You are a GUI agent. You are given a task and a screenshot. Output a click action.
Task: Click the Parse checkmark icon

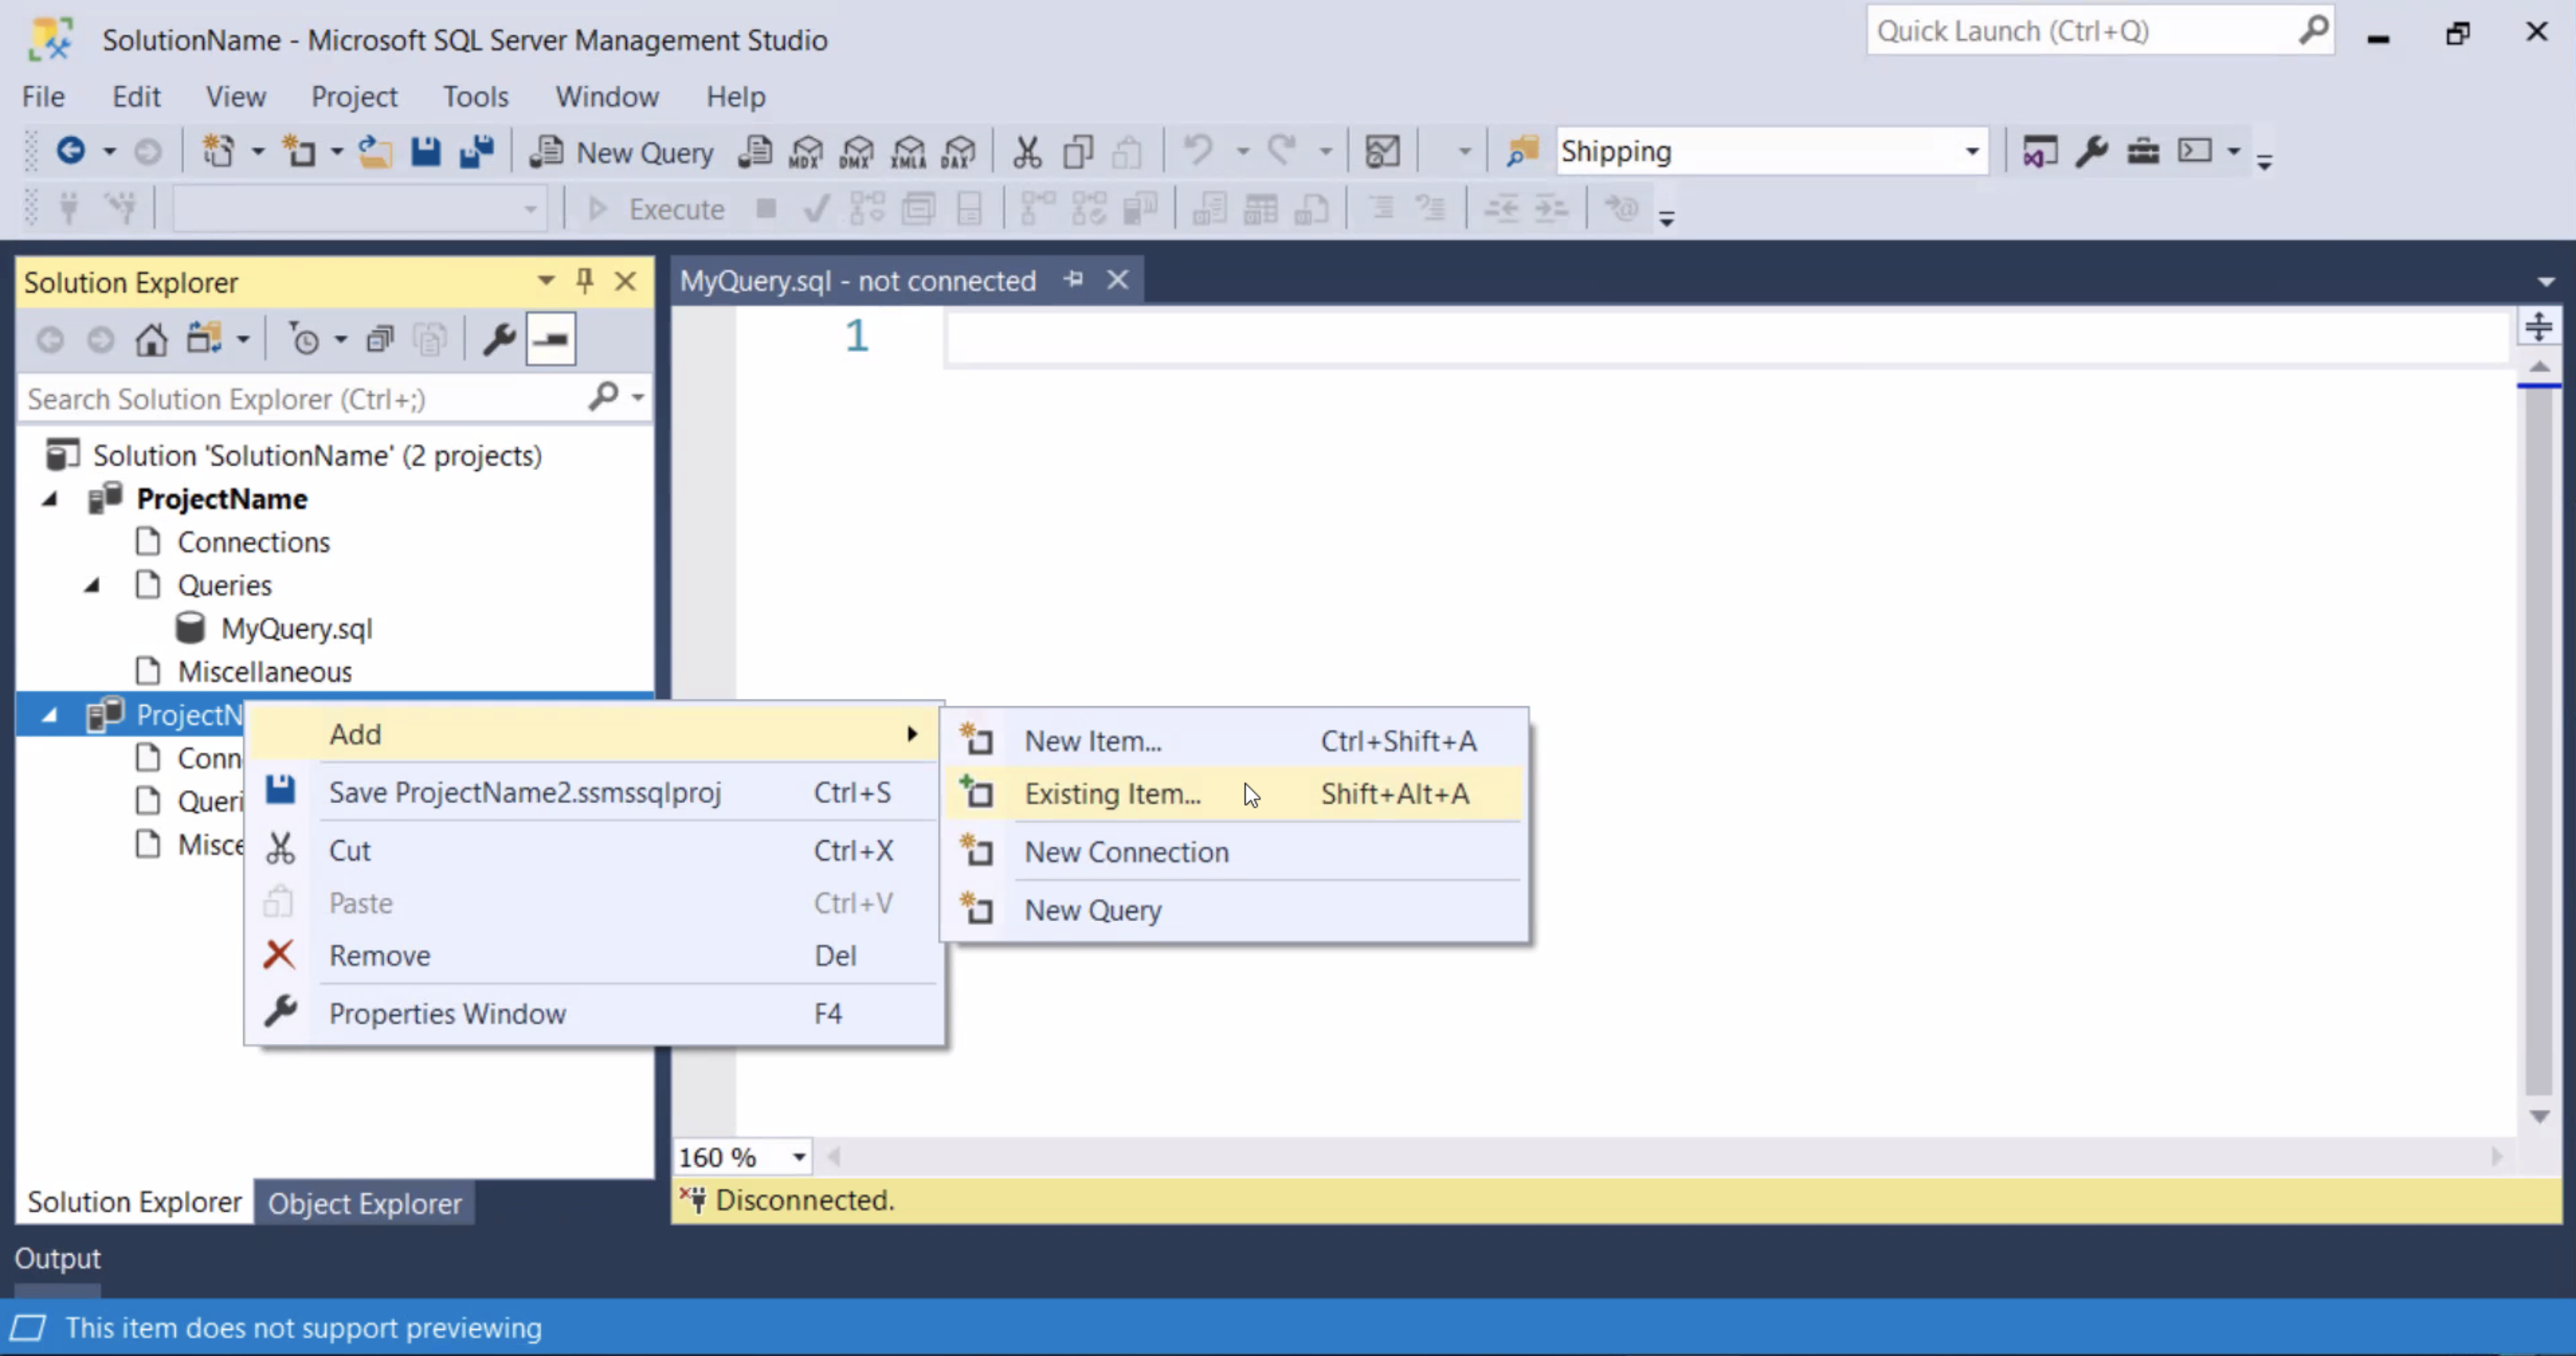pos(817,208)
